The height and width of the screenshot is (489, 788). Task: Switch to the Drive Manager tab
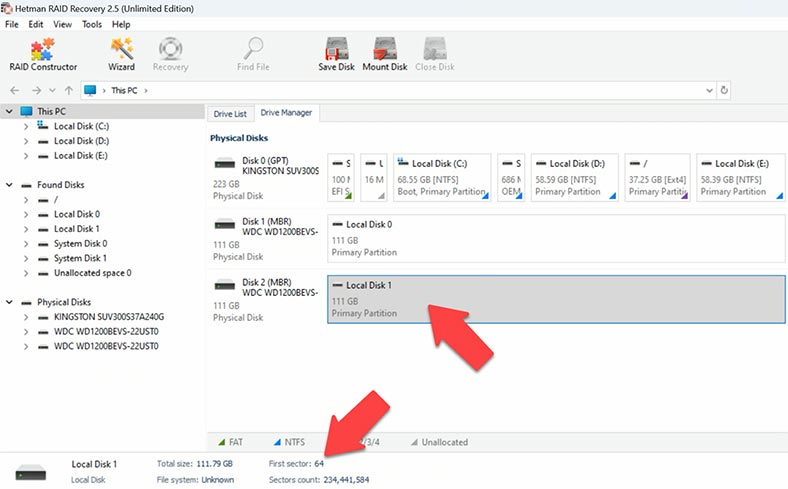(286, 113)
